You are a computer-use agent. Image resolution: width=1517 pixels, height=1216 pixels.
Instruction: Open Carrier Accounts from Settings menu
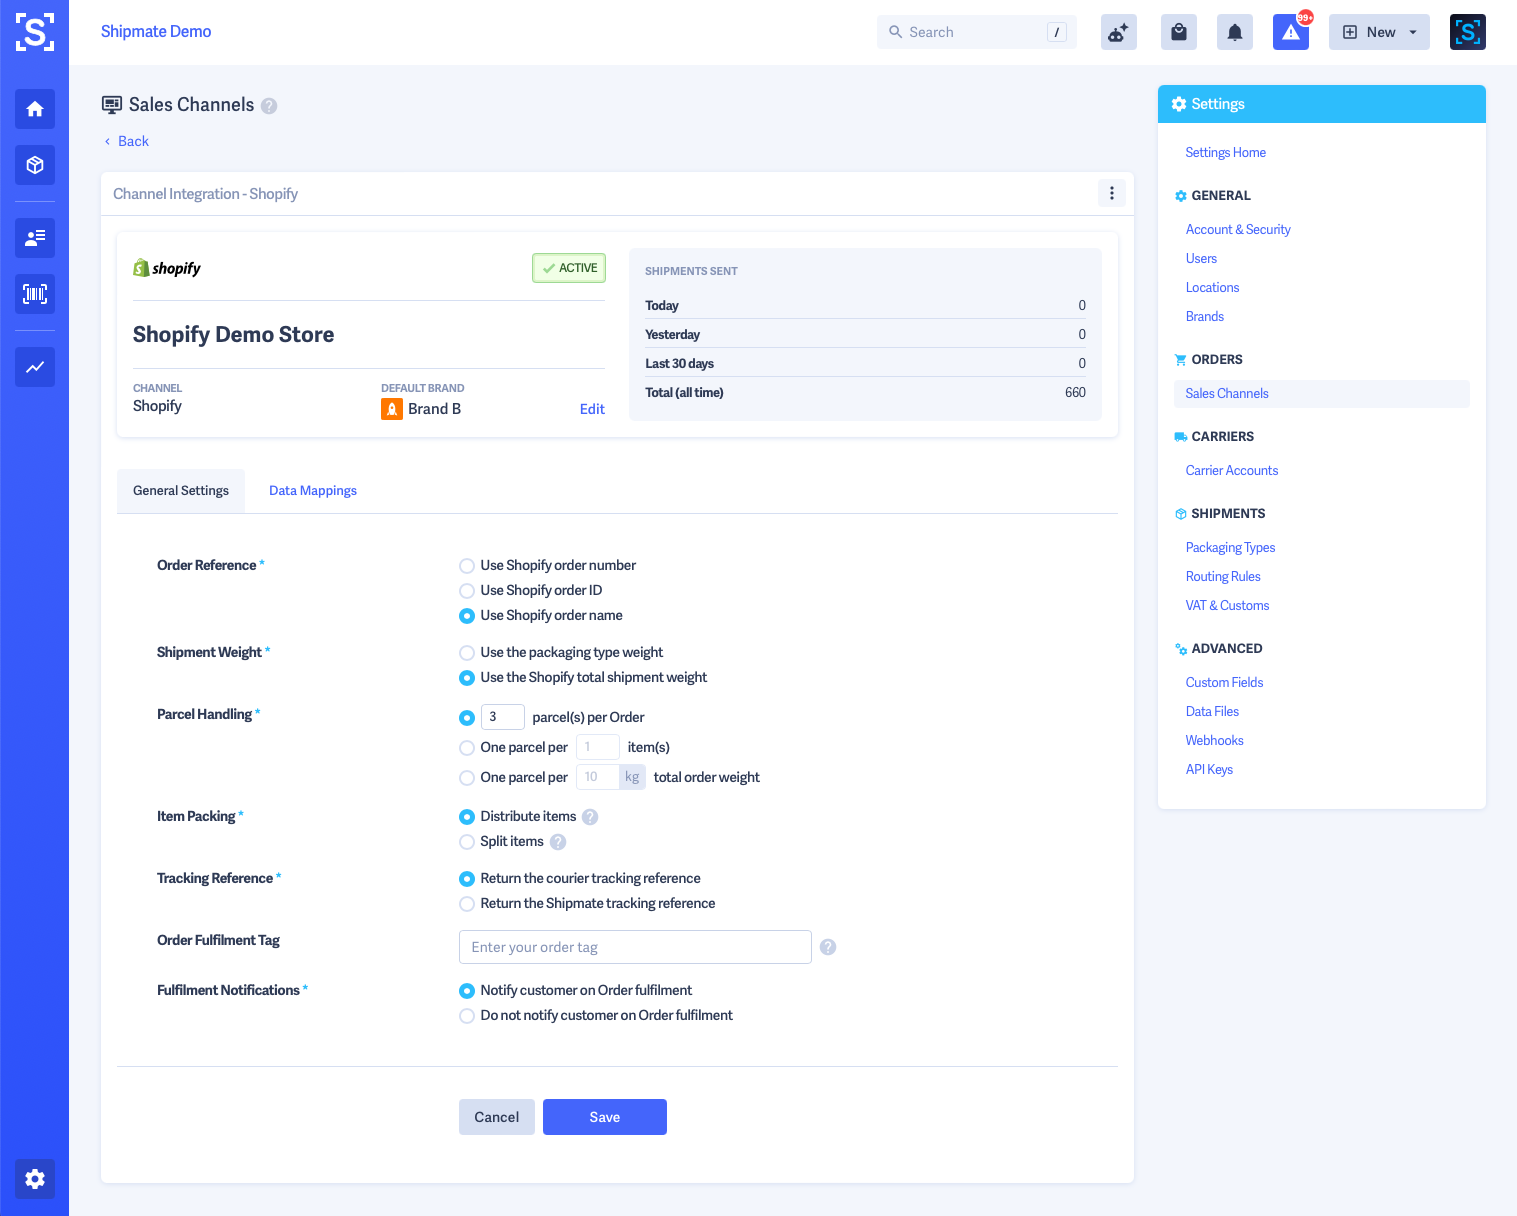pyautogui.click(x=1231, y=470)
